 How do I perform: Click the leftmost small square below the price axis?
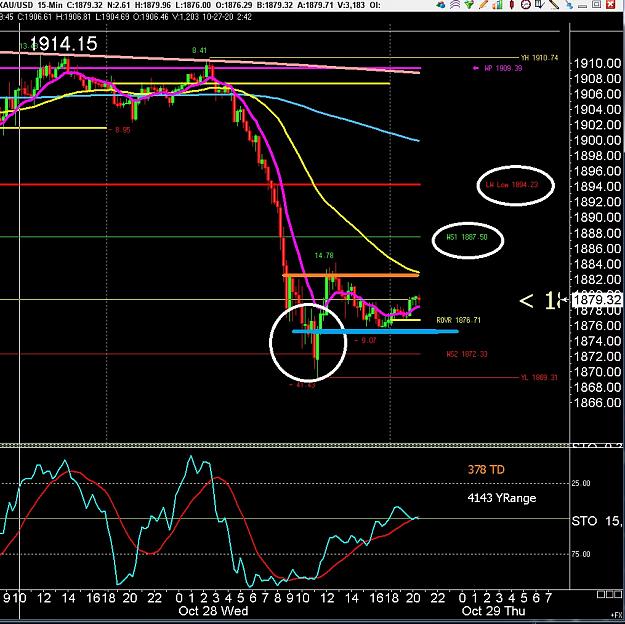click(600, 595)
